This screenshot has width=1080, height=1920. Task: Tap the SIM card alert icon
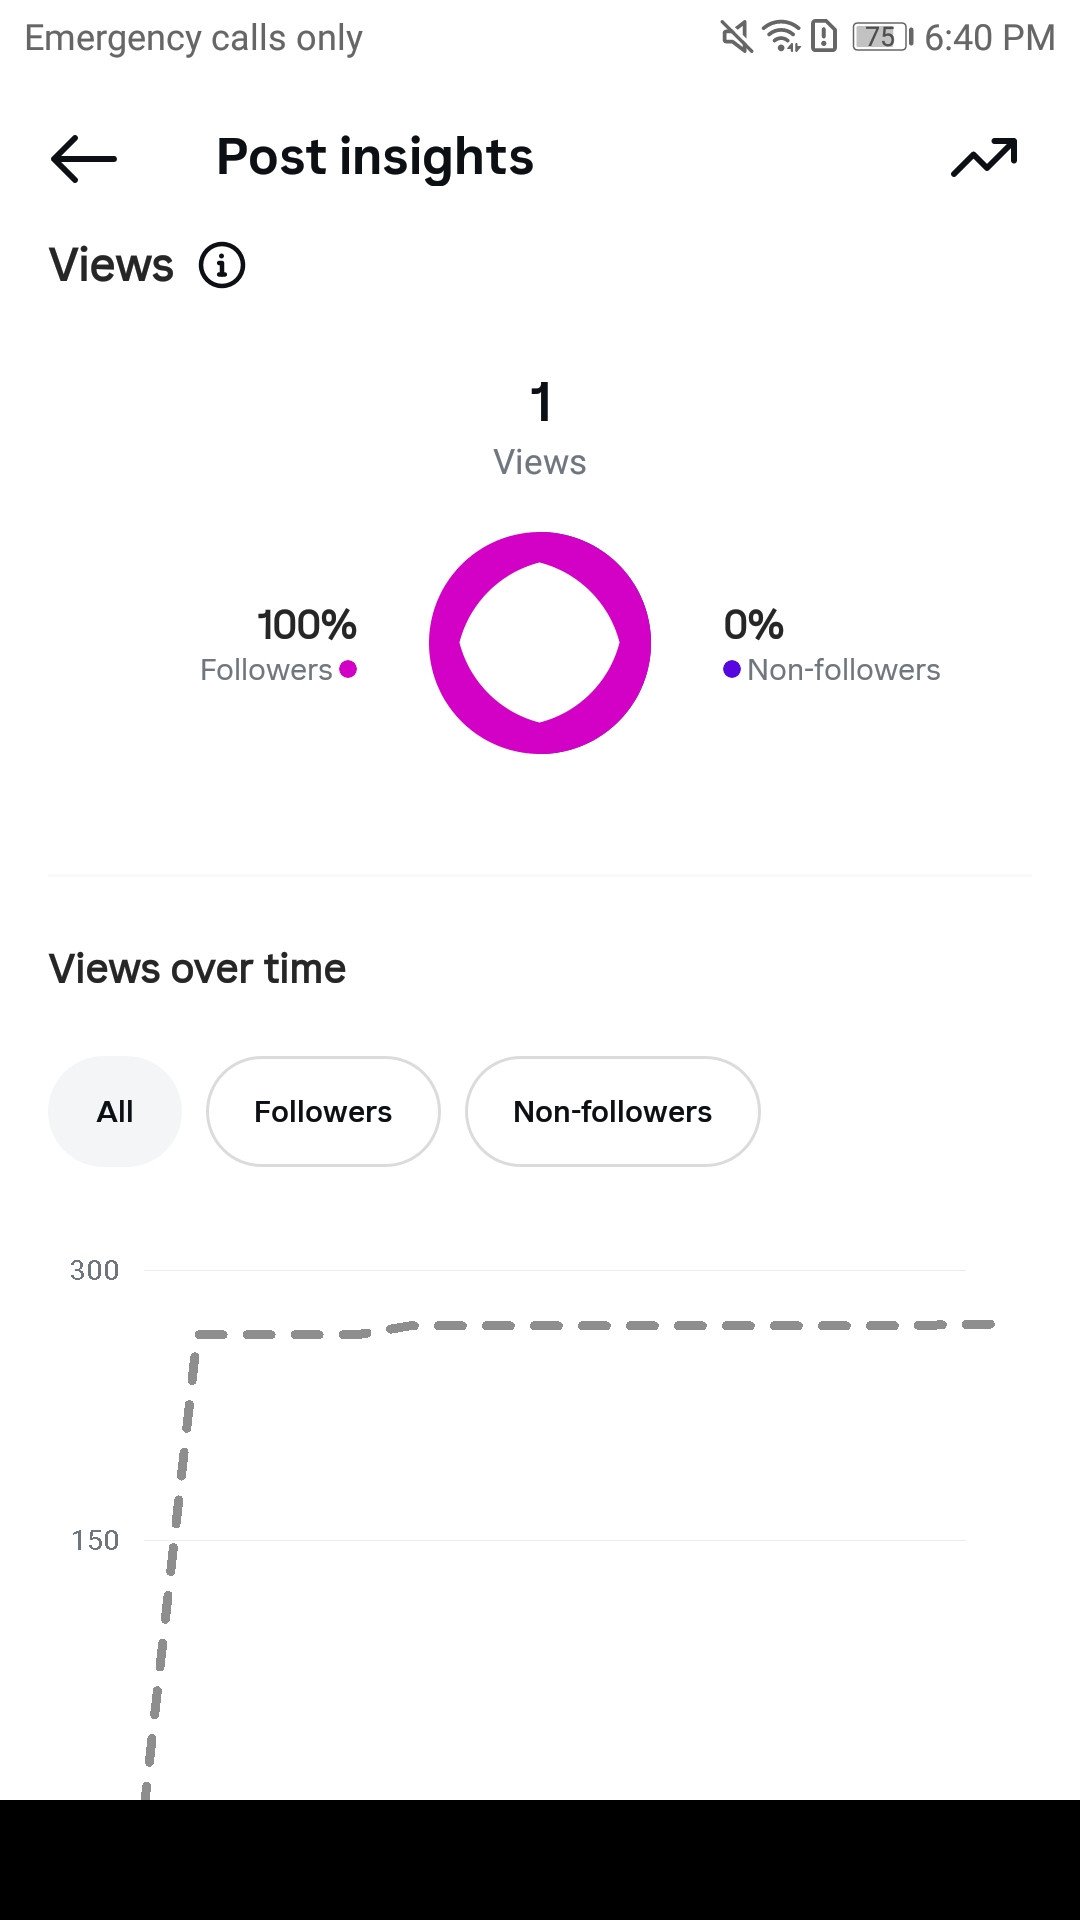coord(824,37)
